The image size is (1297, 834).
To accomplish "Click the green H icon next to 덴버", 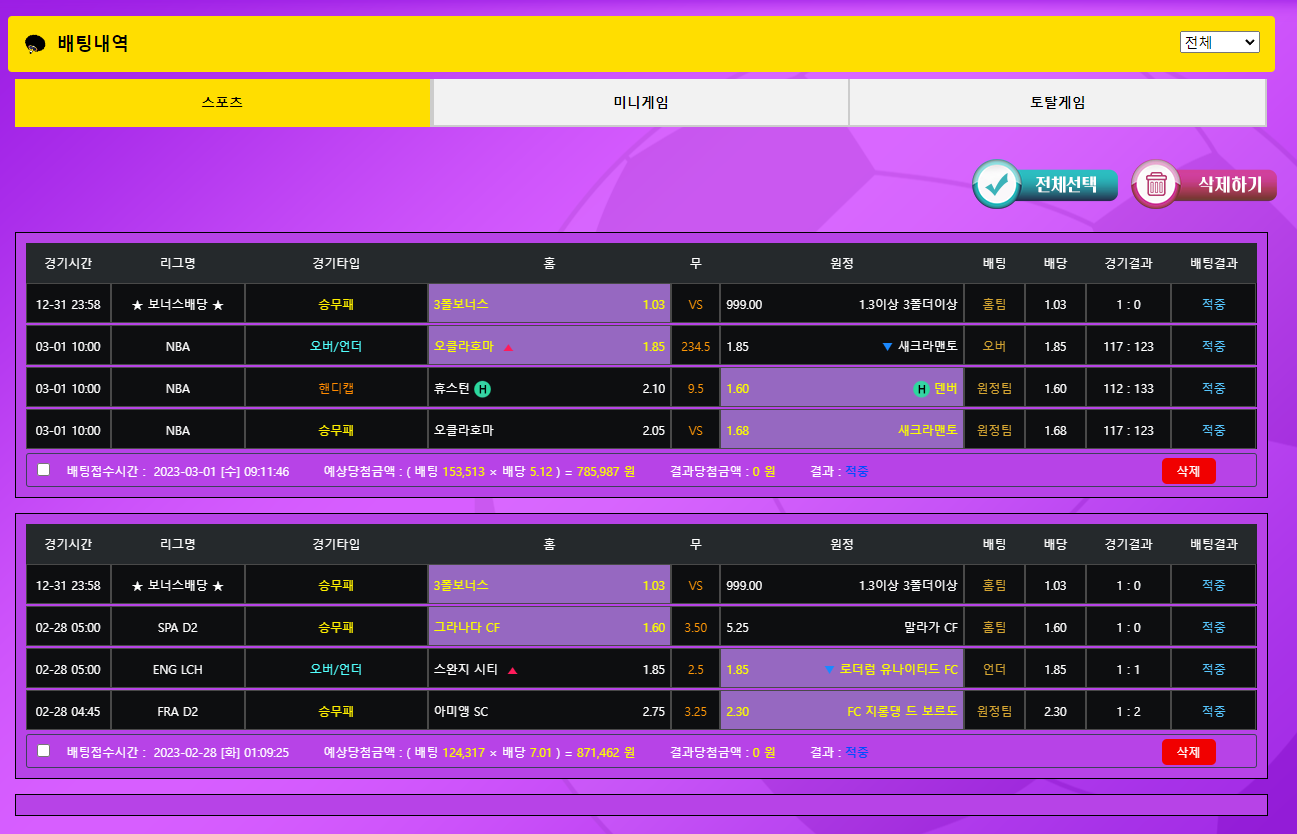I will coord(921,389).
